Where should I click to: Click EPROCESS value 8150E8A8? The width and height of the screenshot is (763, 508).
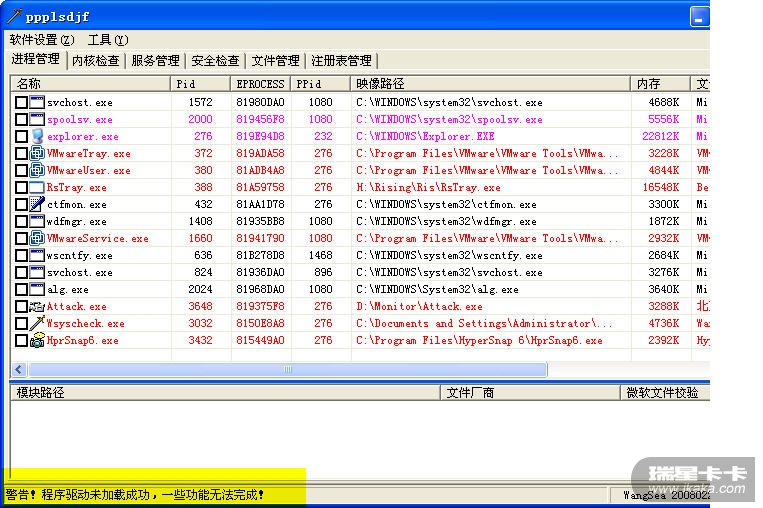(260, 323)
